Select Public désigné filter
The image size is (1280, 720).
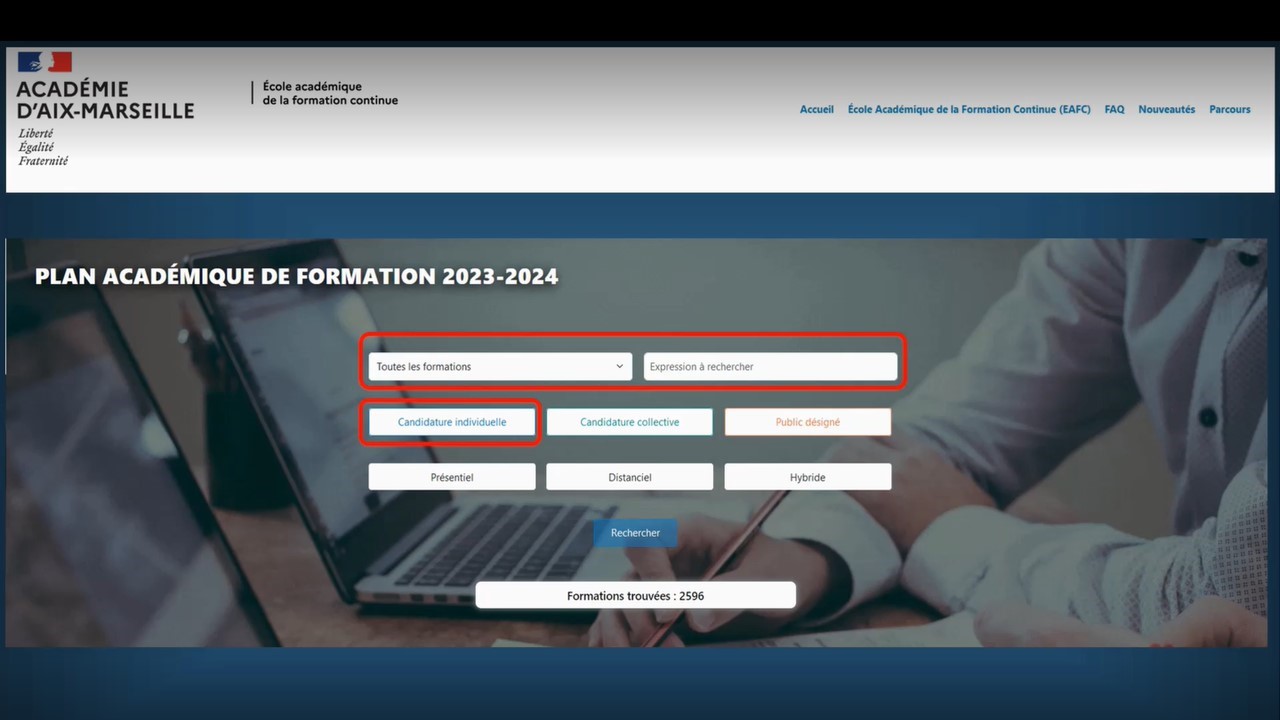tap(808, 422)
